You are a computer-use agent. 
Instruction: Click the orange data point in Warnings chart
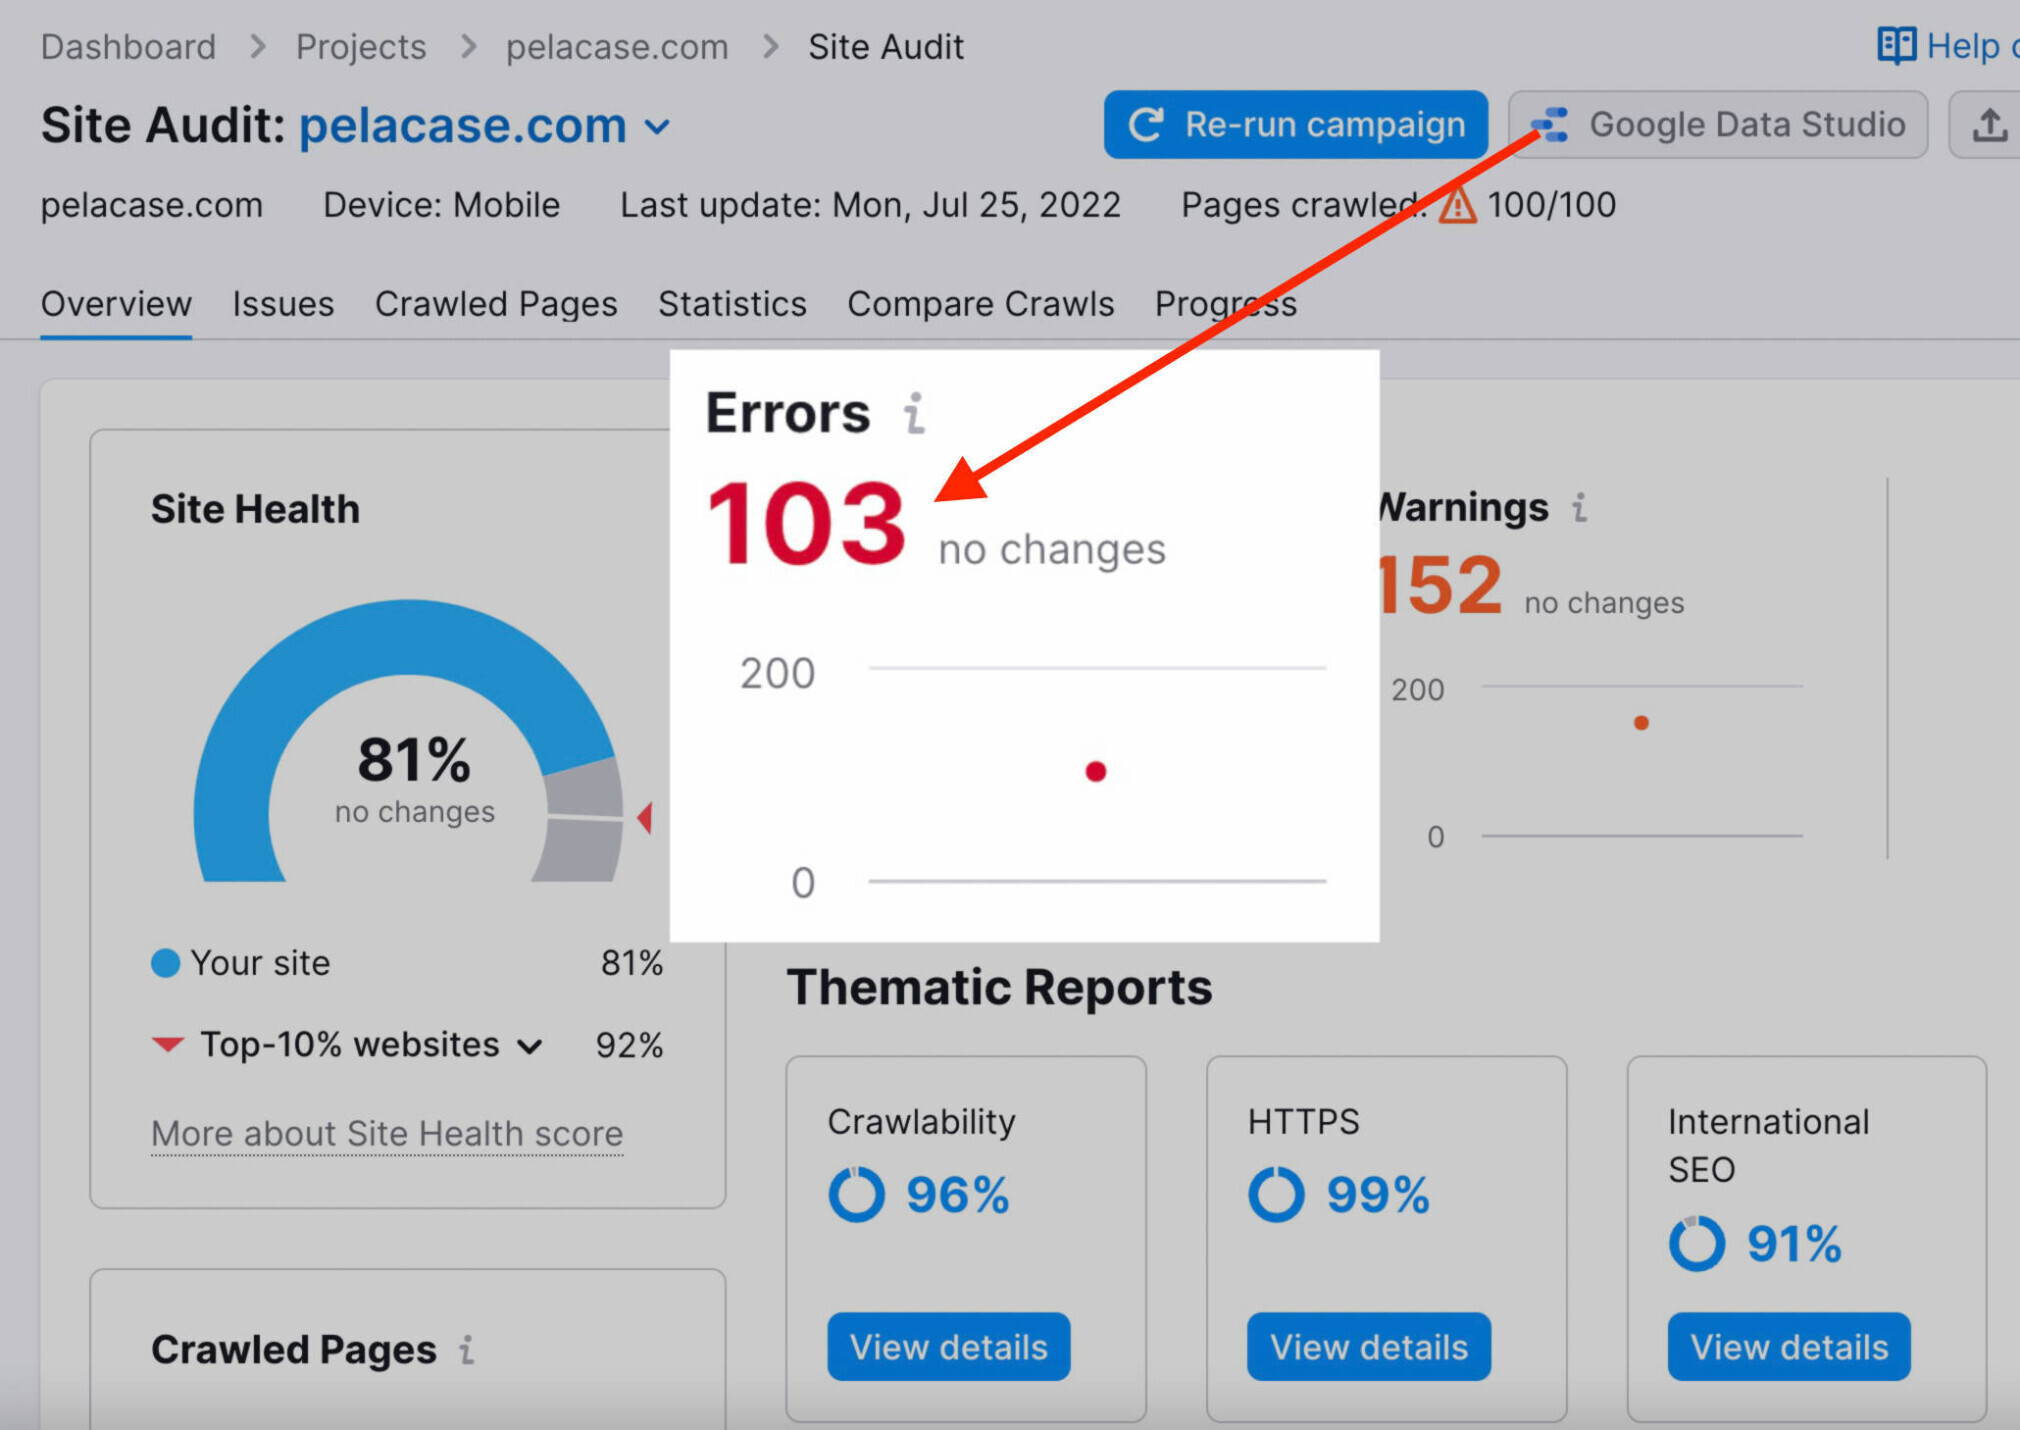pyautogui.click(x=1641, y=722)
